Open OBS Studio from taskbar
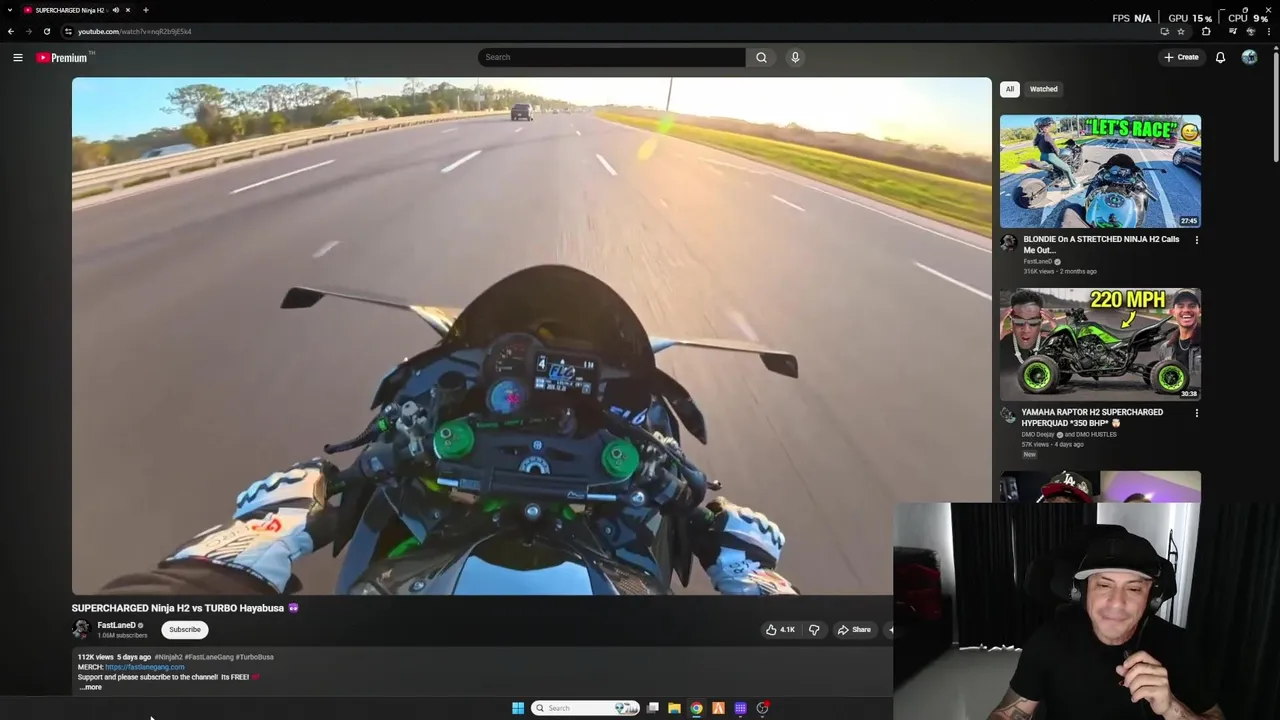Image resolution: width=1280 pixels, height=720 pixels. tap(762, 708)
